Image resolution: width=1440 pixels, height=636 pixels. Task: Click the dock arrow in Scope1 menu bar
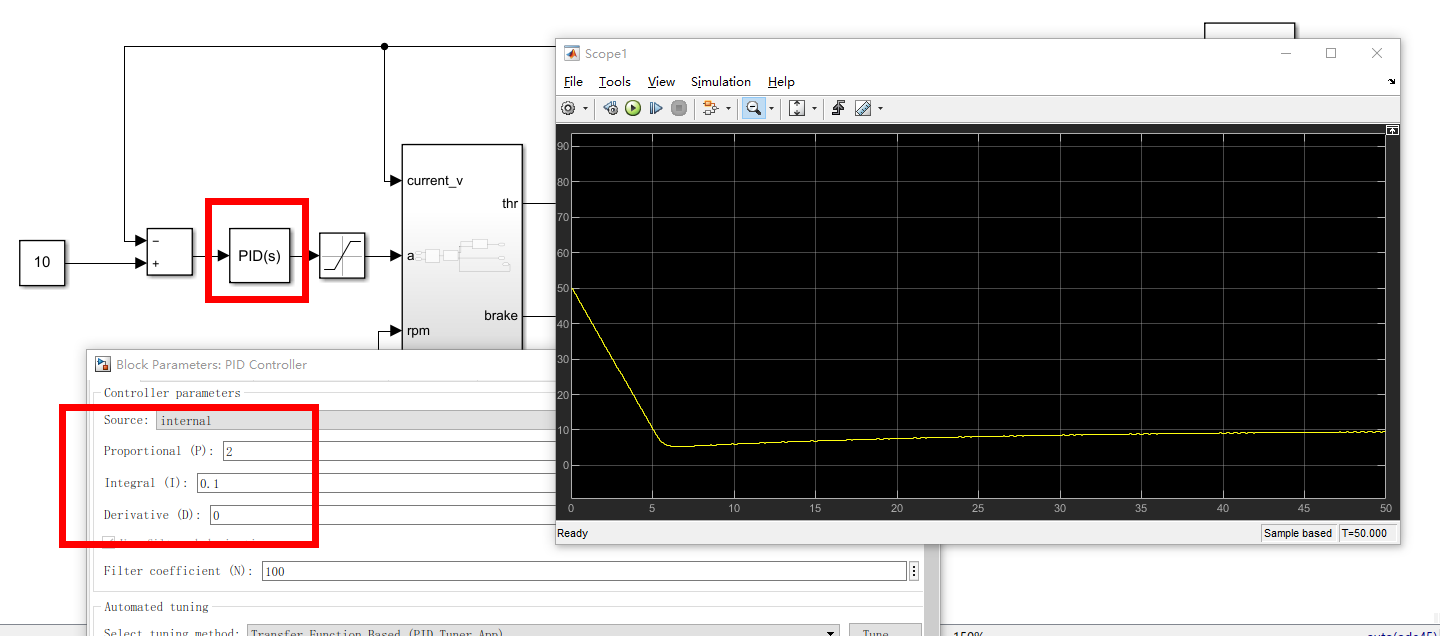(1392, 82)
